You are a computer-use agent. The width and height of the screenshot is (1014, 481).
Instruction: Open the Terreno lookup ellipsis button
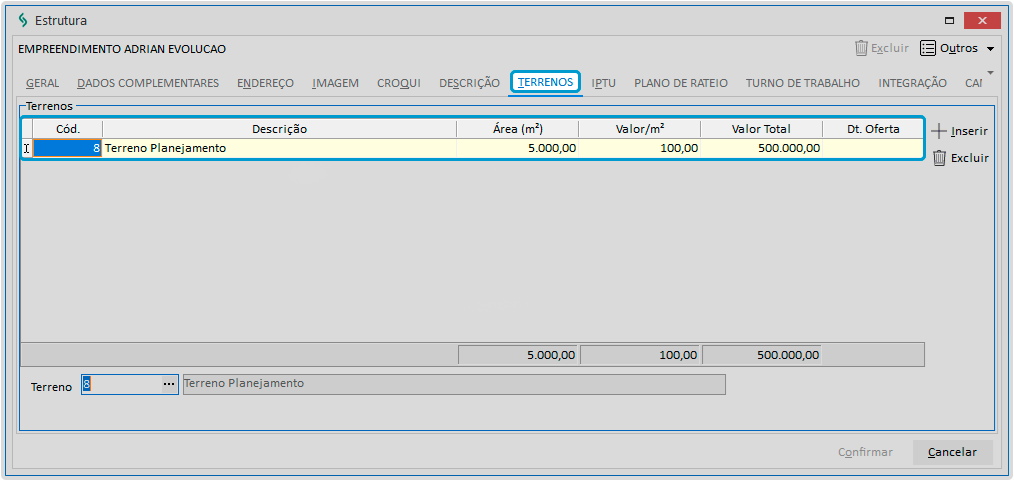point(169,384)
